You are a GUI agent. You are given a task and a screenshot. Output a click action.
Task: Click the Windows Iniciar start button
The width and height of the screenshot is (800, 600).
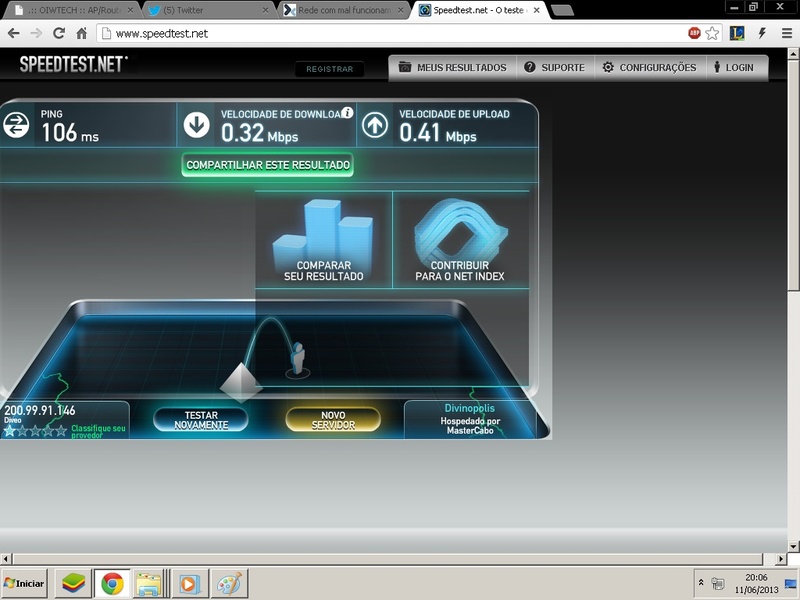[x=24, y=583]
